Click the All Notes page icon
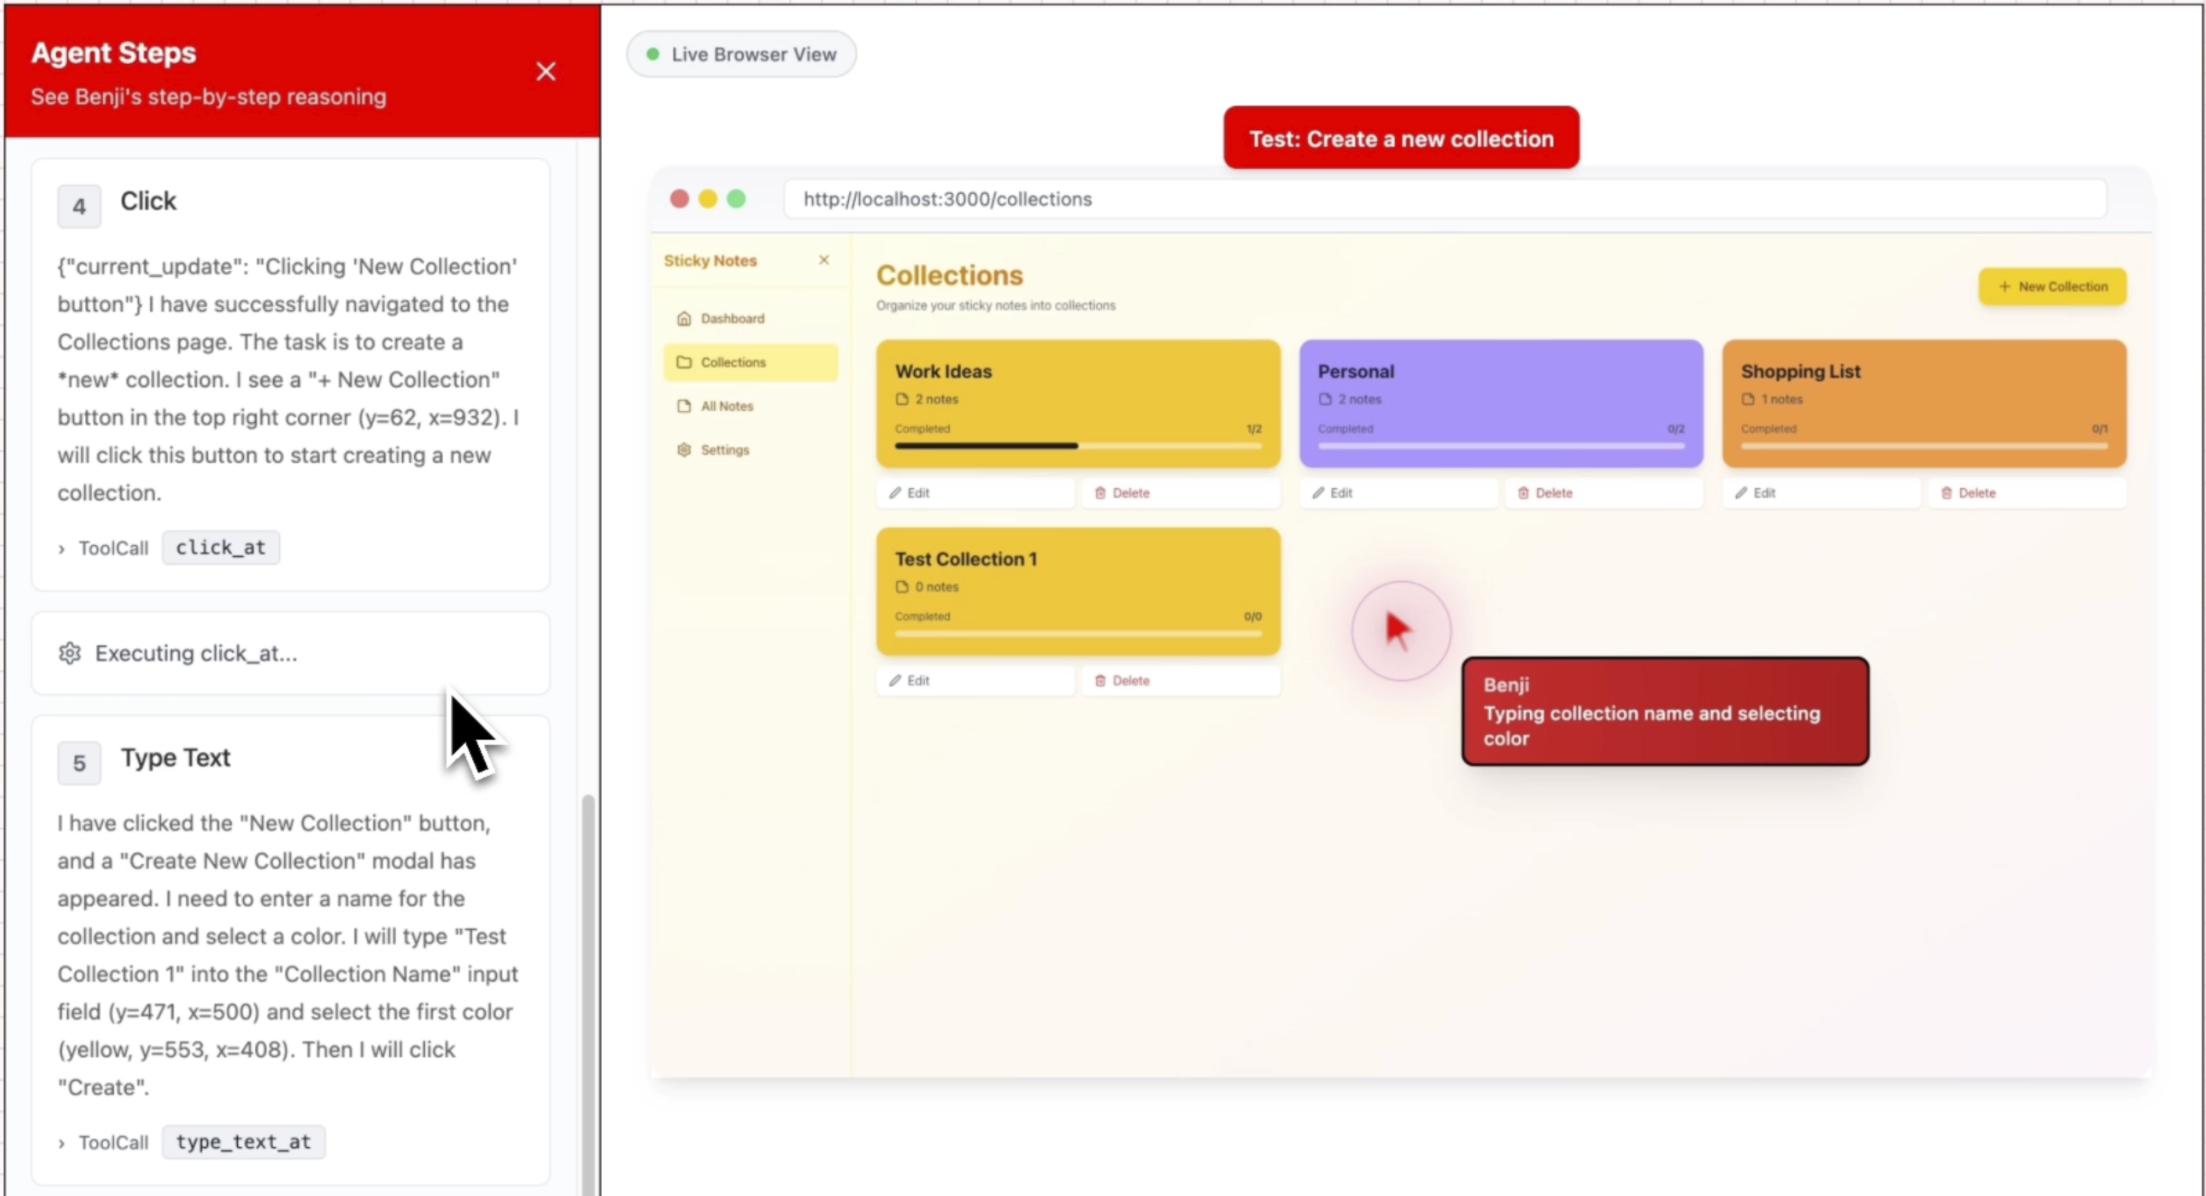Image resolution: width=2206 pixels, height=1196 pixels. point(684,406)
